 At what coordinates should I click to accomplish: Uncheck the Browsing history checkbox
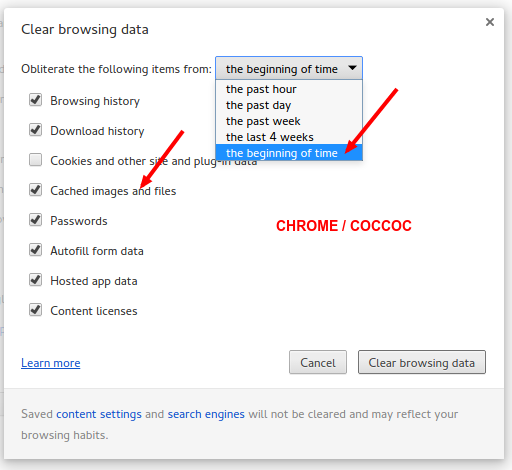pyautogui.click(x=35, y=100)
